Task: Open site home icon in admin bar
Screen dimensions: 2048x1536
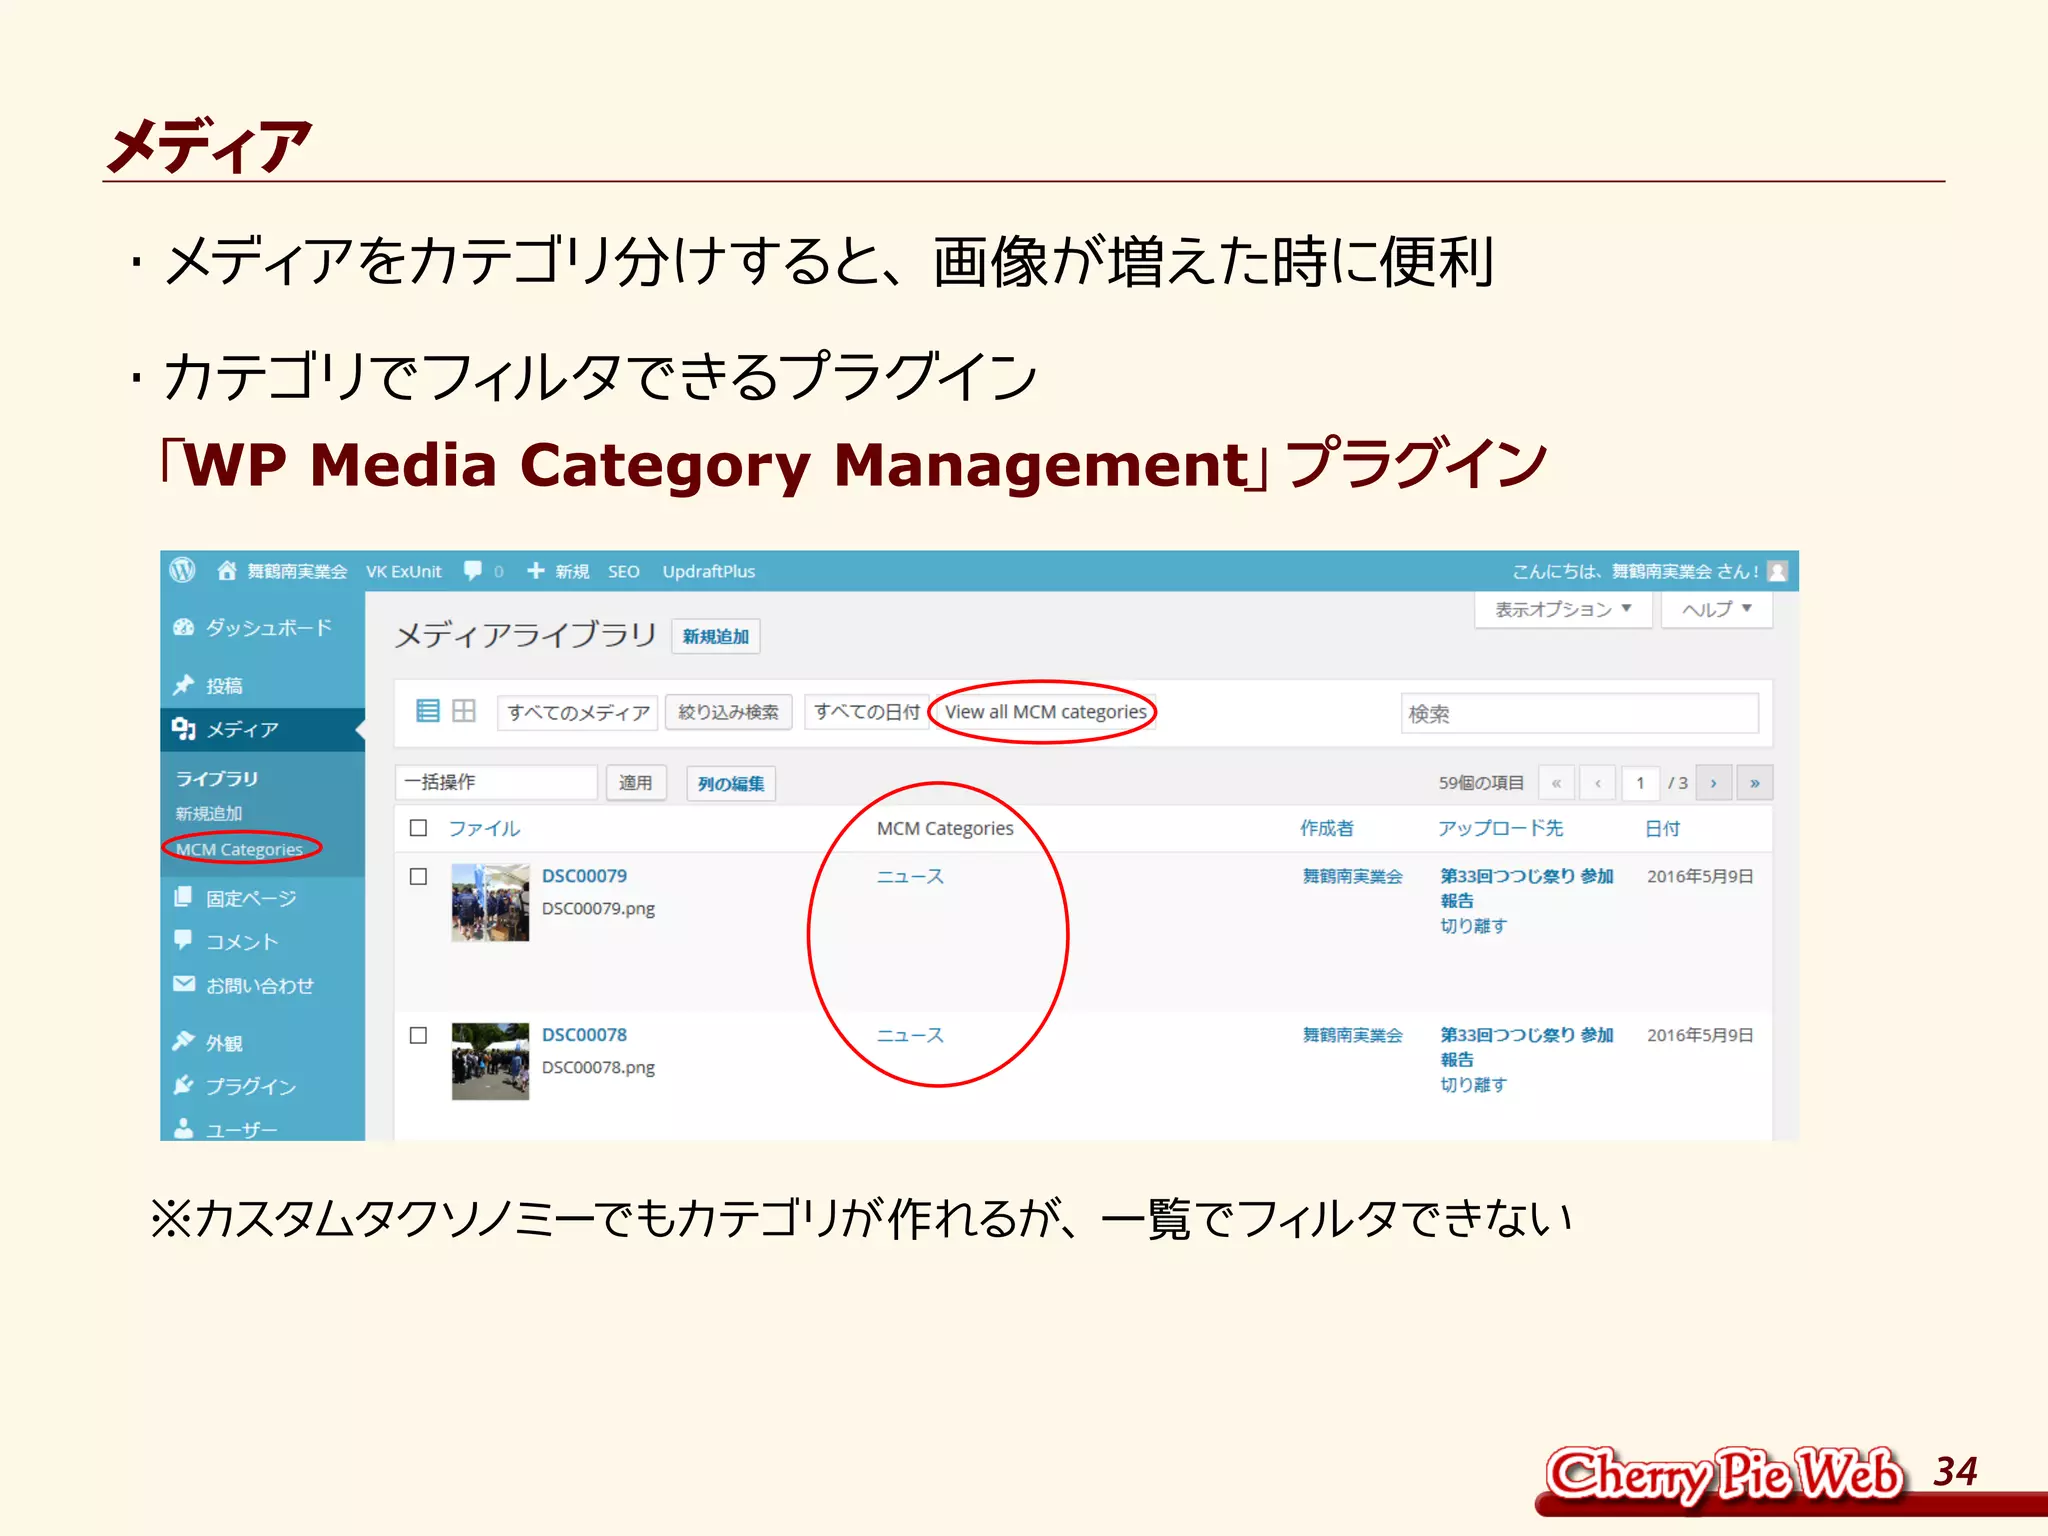Action: coord(227,570)
